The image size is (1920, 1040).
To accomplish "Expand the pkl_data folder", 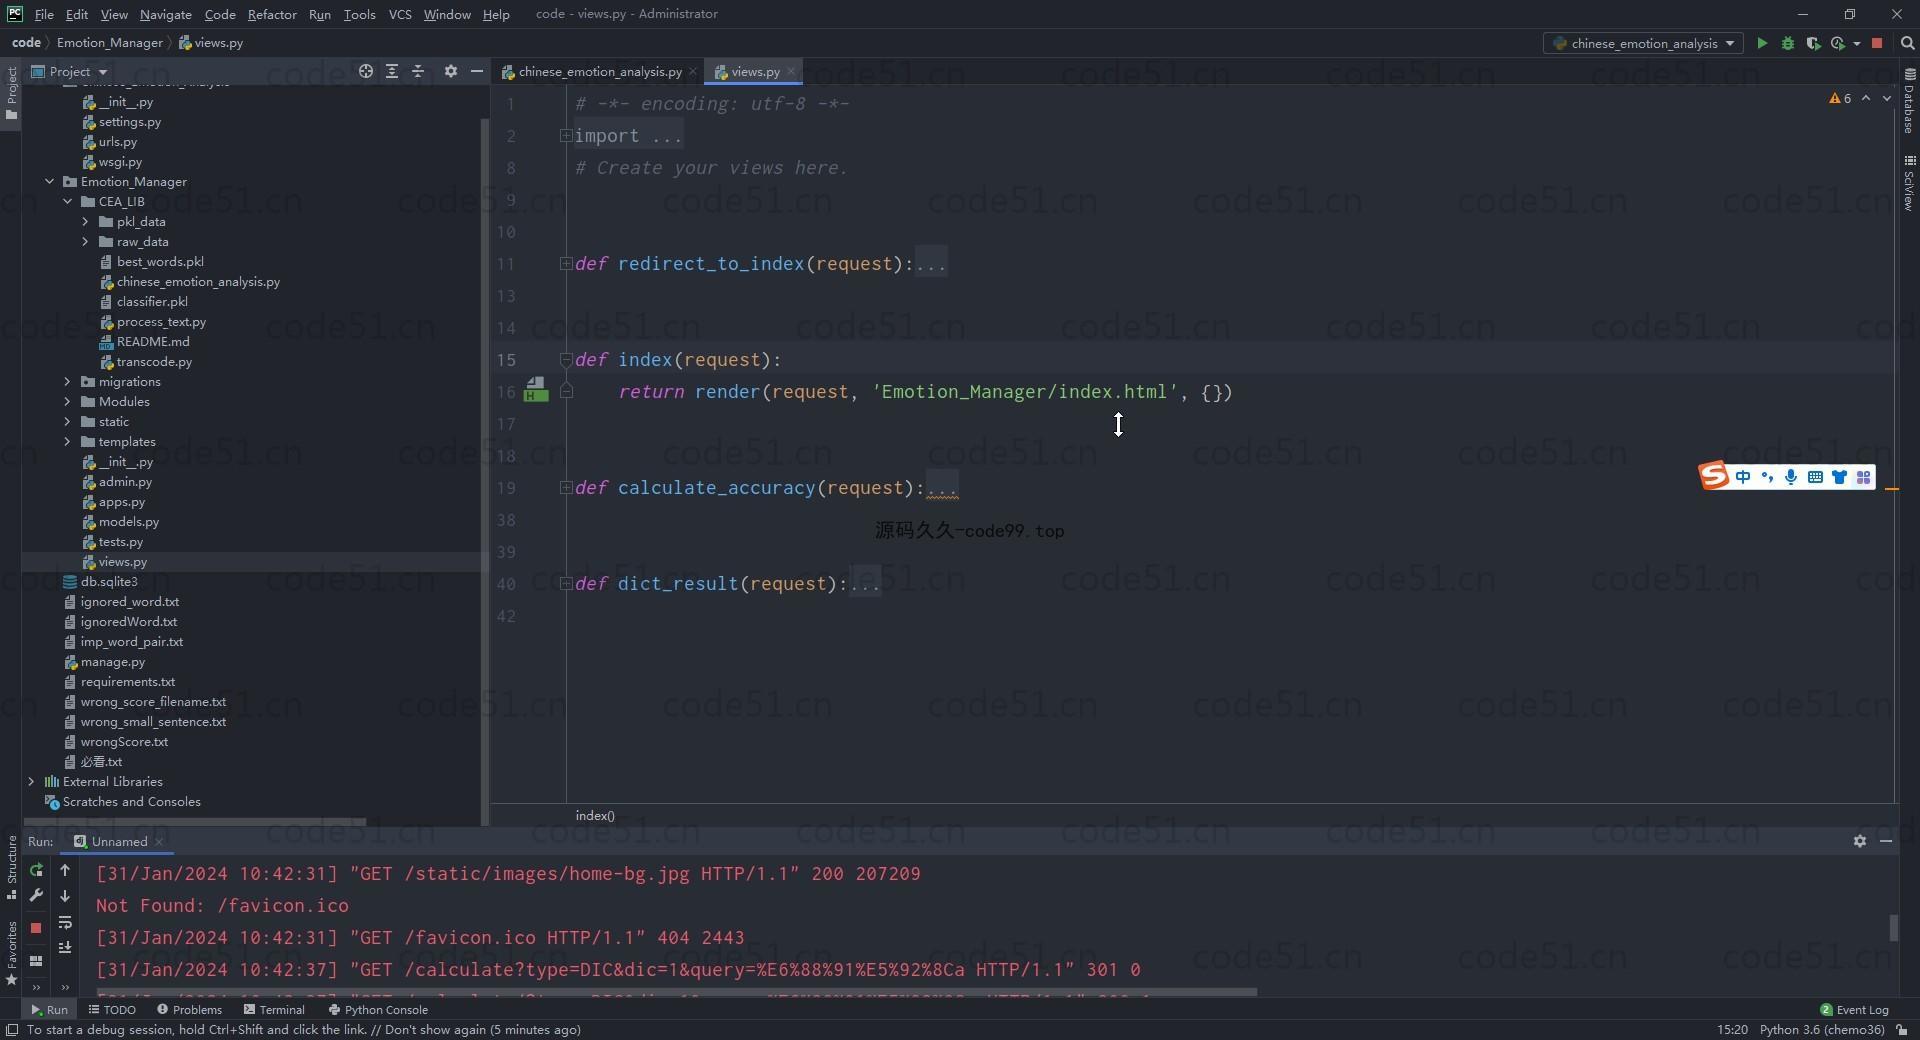I will pos(85,222).
